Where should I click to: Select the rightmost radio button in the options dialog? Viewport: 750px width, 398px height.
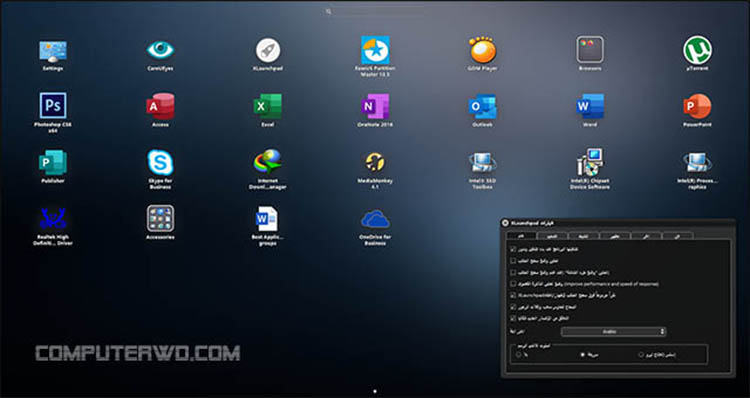point(640,355)
